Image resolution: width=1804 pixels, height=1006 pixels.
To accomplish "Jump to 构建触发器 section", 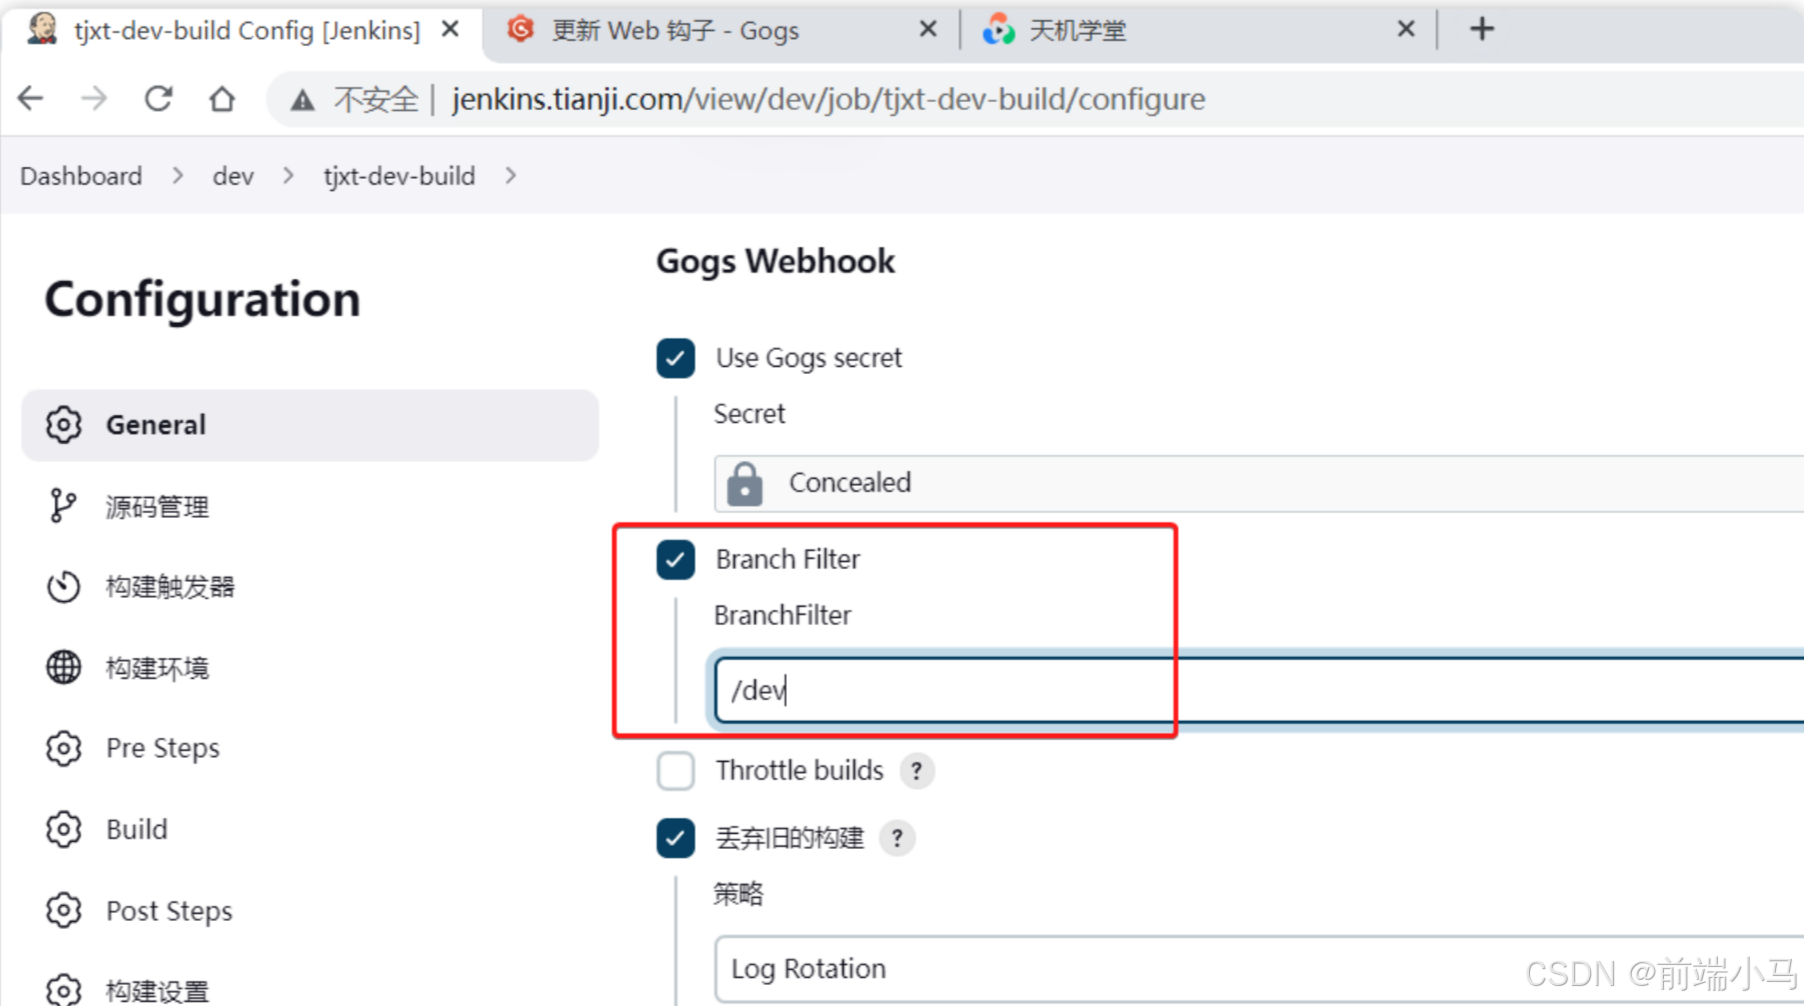I will click(x=170, y=587).
